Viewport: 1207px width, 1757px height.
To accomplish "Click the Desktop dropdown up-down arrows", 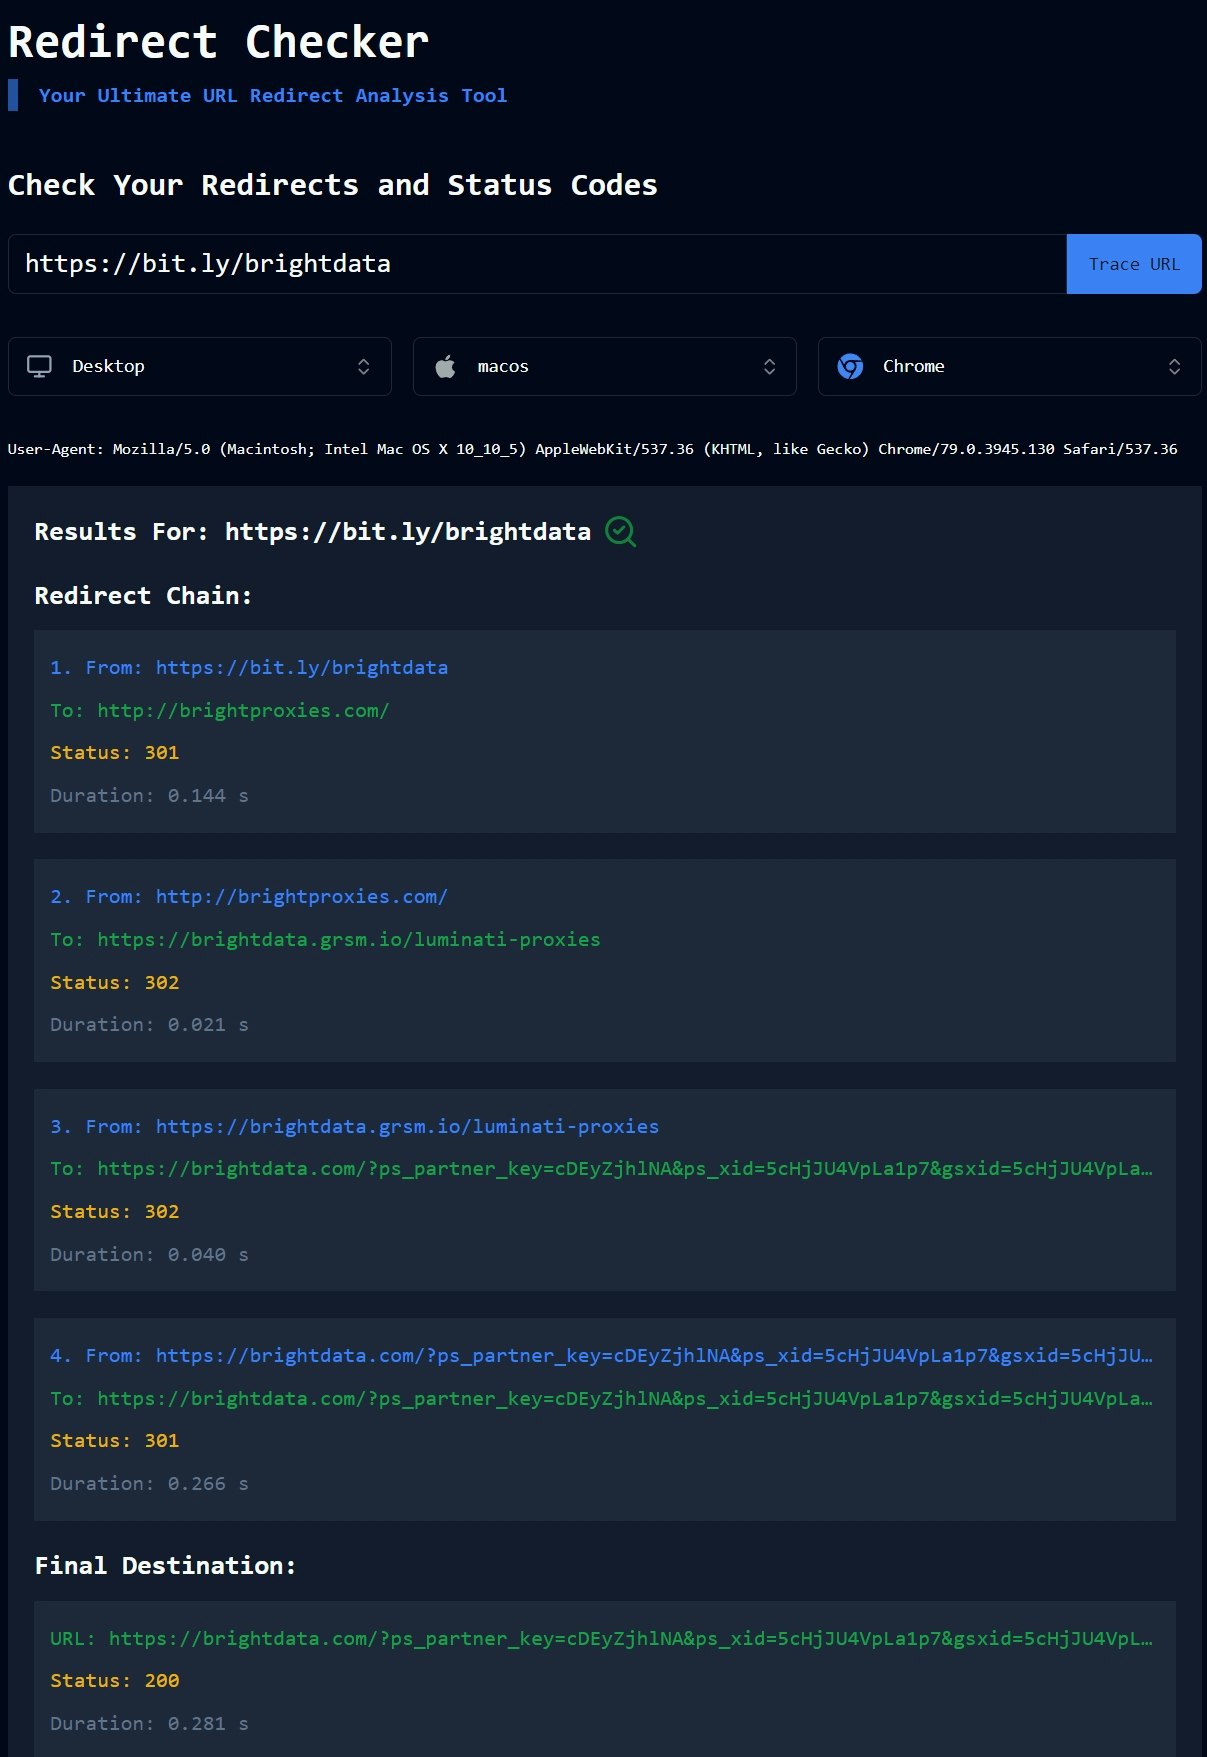I will (364, 366).
